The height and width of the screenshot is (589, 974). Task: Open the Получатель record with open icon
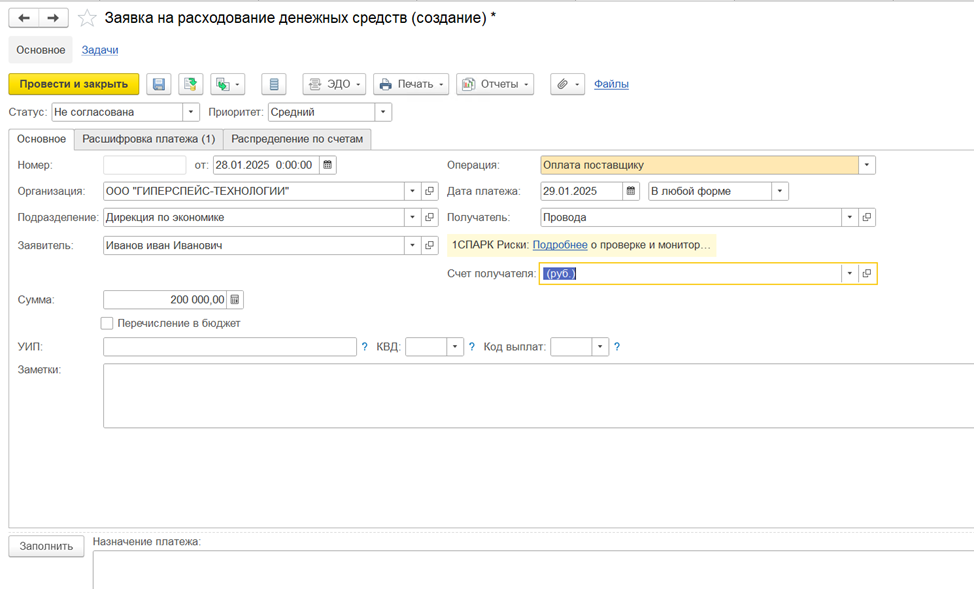click(867, 217)
